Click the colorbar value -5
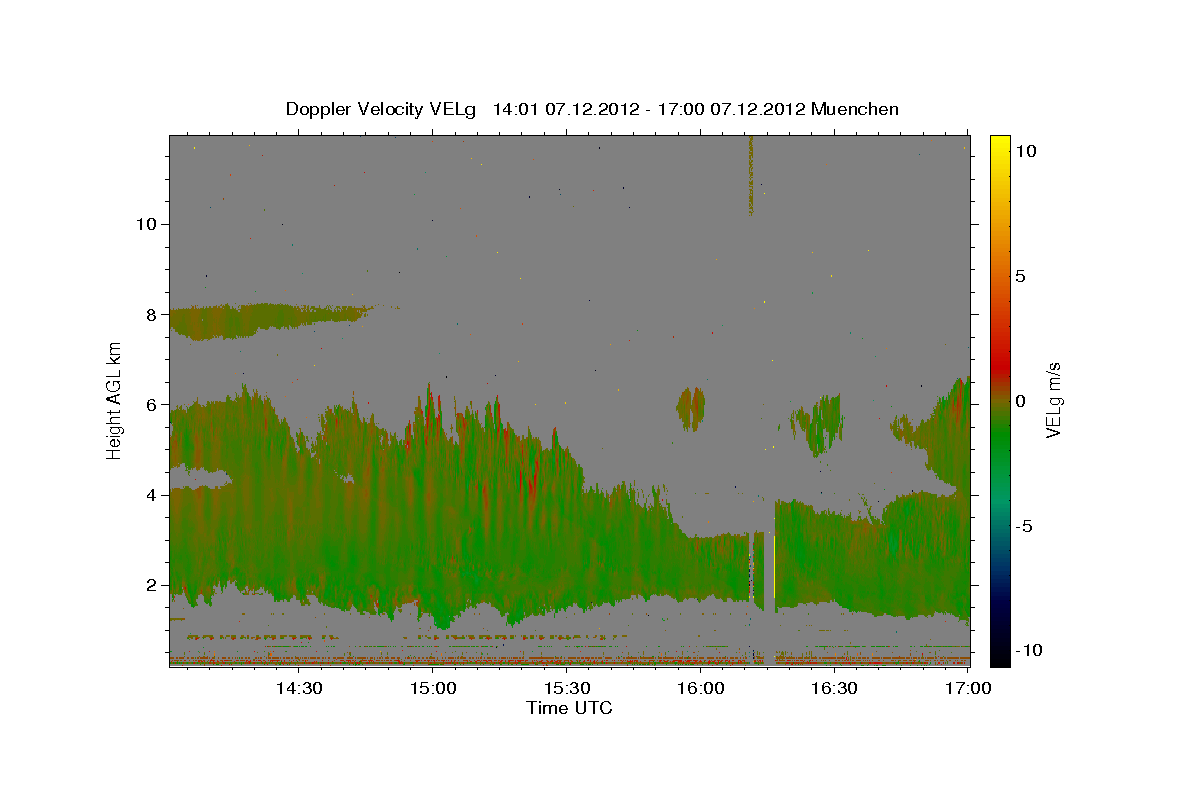 pos(1024,526)
